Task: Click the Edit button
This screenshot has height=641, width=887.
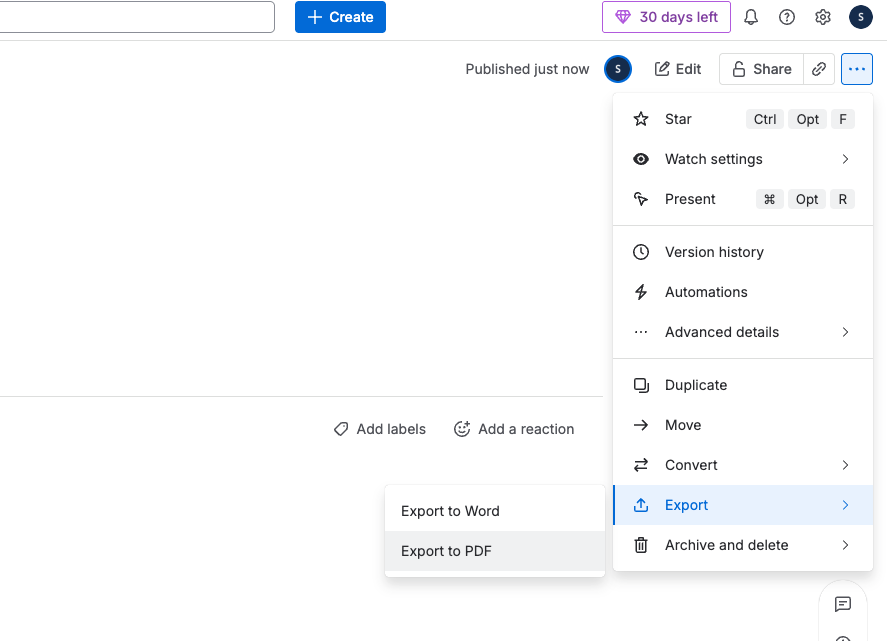Action: [677, 69]
